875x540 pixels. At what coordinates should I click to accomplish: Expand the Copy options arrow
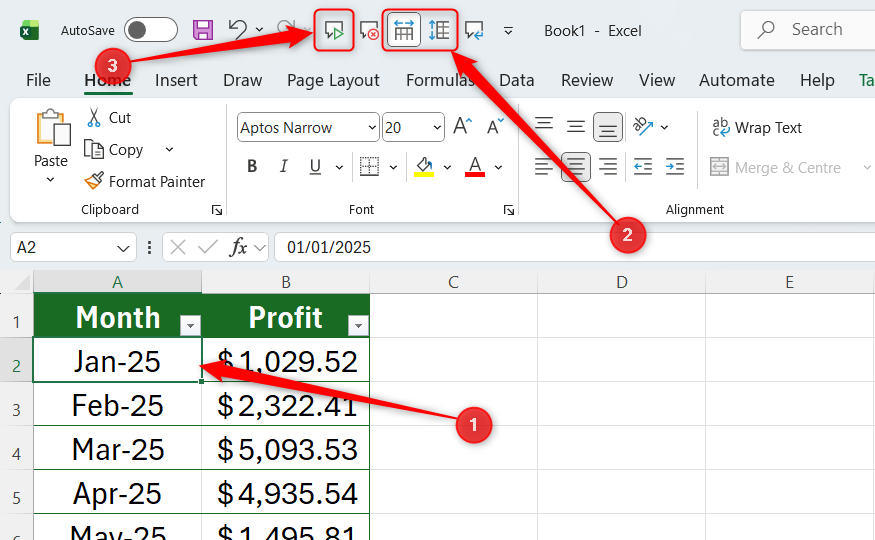coord(169,150)
